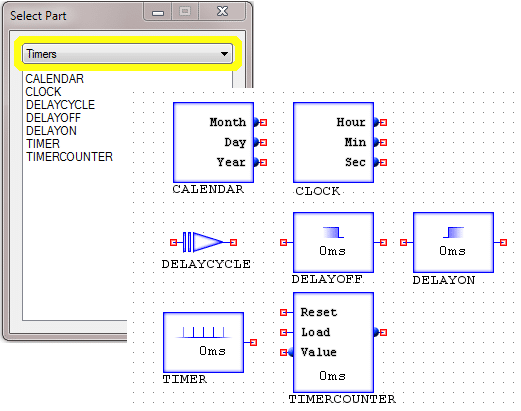Click the dropdown arrow beside Timers

pyautogui.click(x=224, y=54)
